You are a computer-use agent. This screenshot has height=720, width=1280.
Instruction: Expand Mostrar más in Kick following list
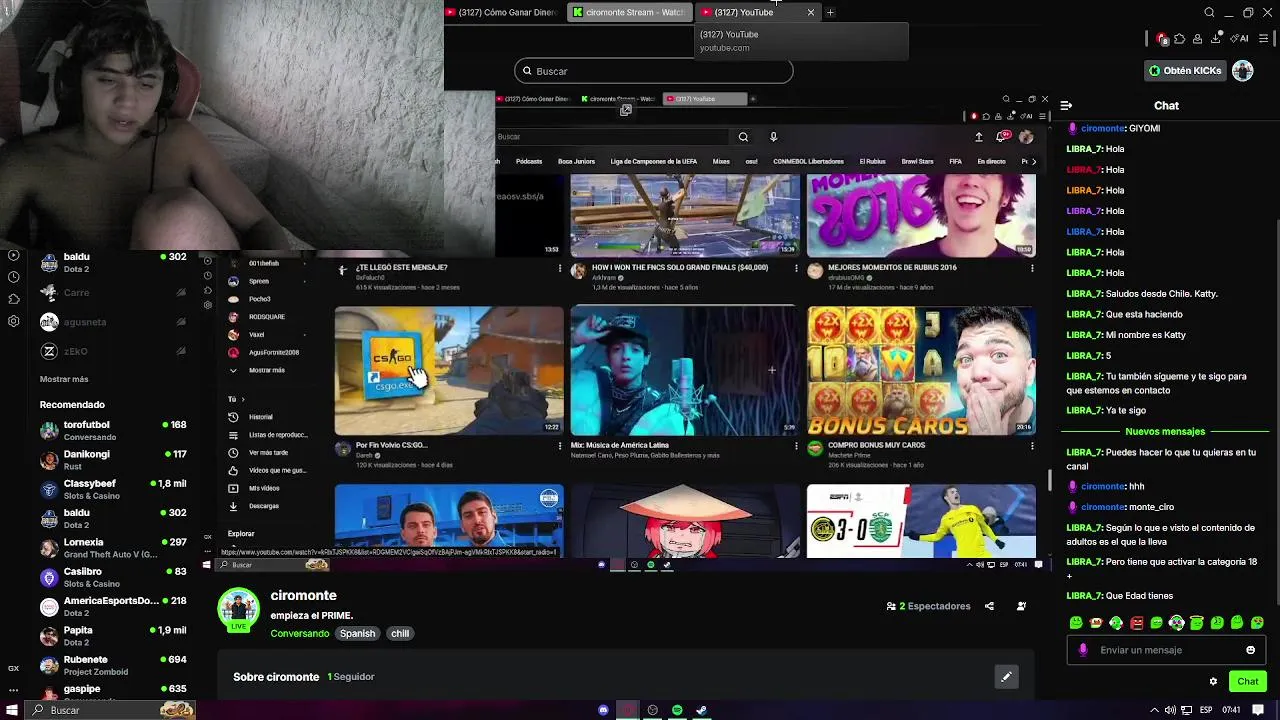tap(64, 379)
